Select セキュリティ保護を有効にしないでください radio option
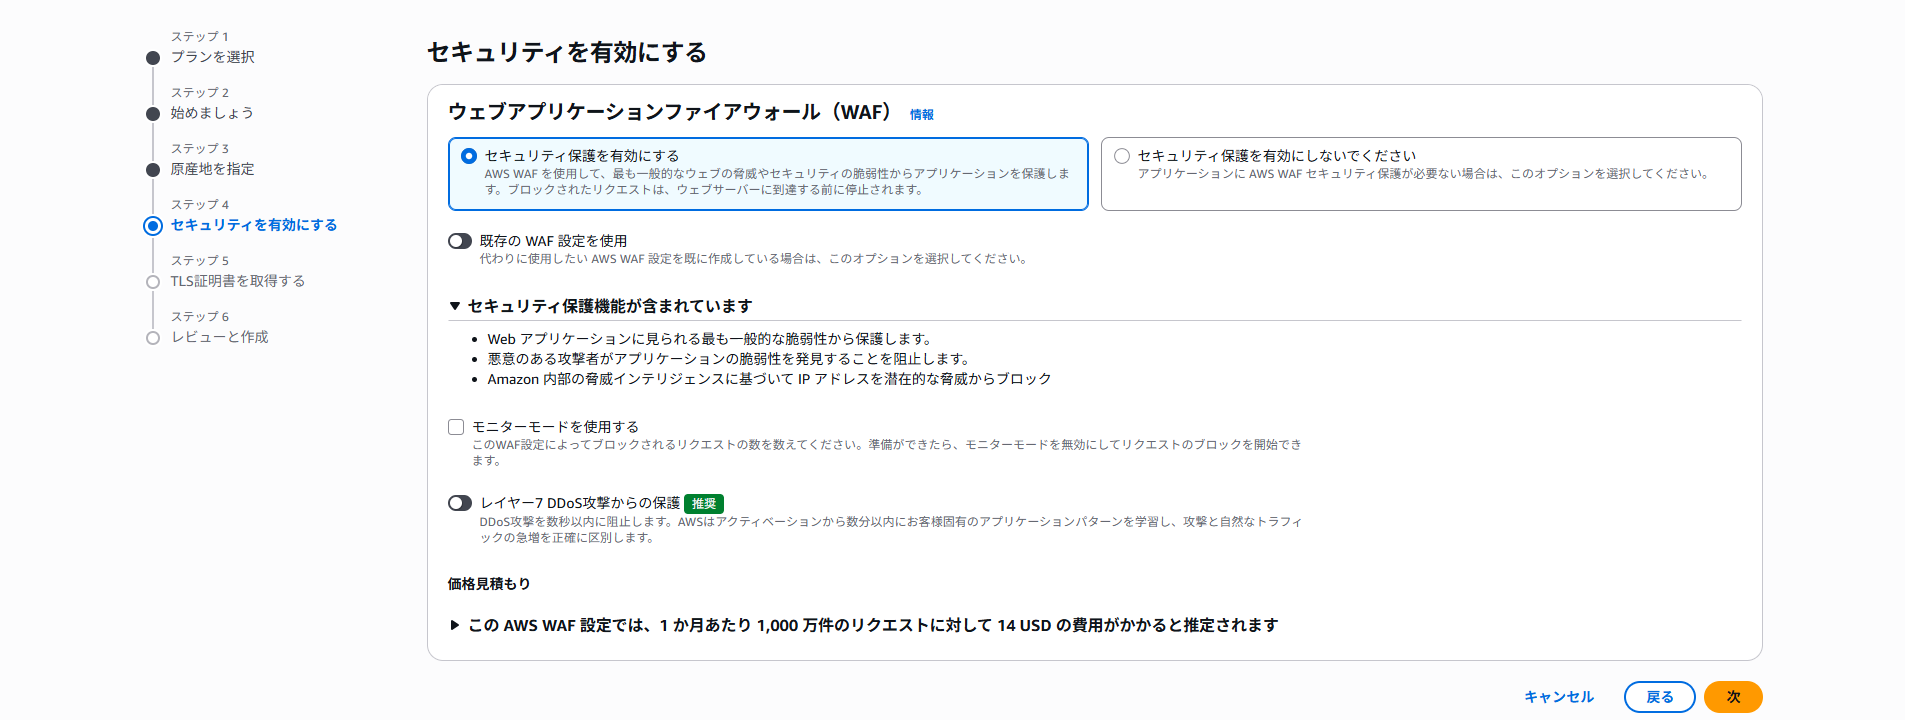The width and height of the screenshot is (1905, 720). coord(1122,156)
